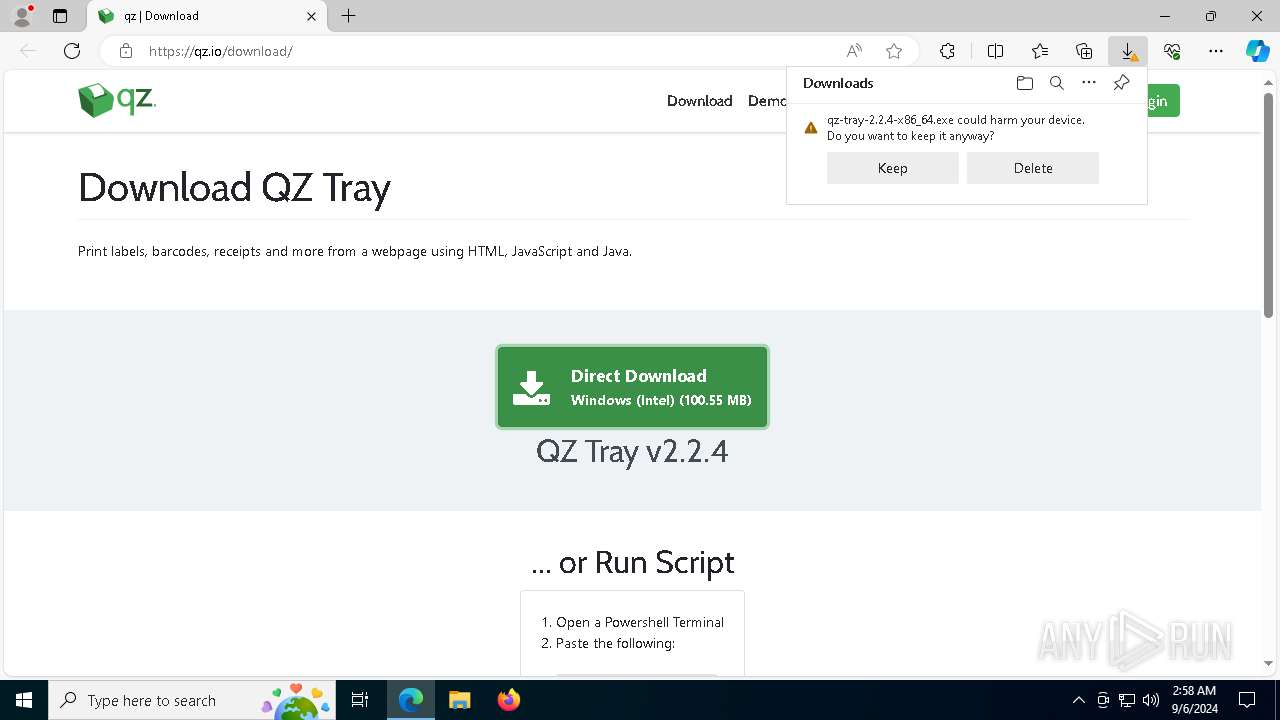Open more options in Downloads panel
This screenshot has width=1280, height=720.
tap(1089, 83)
